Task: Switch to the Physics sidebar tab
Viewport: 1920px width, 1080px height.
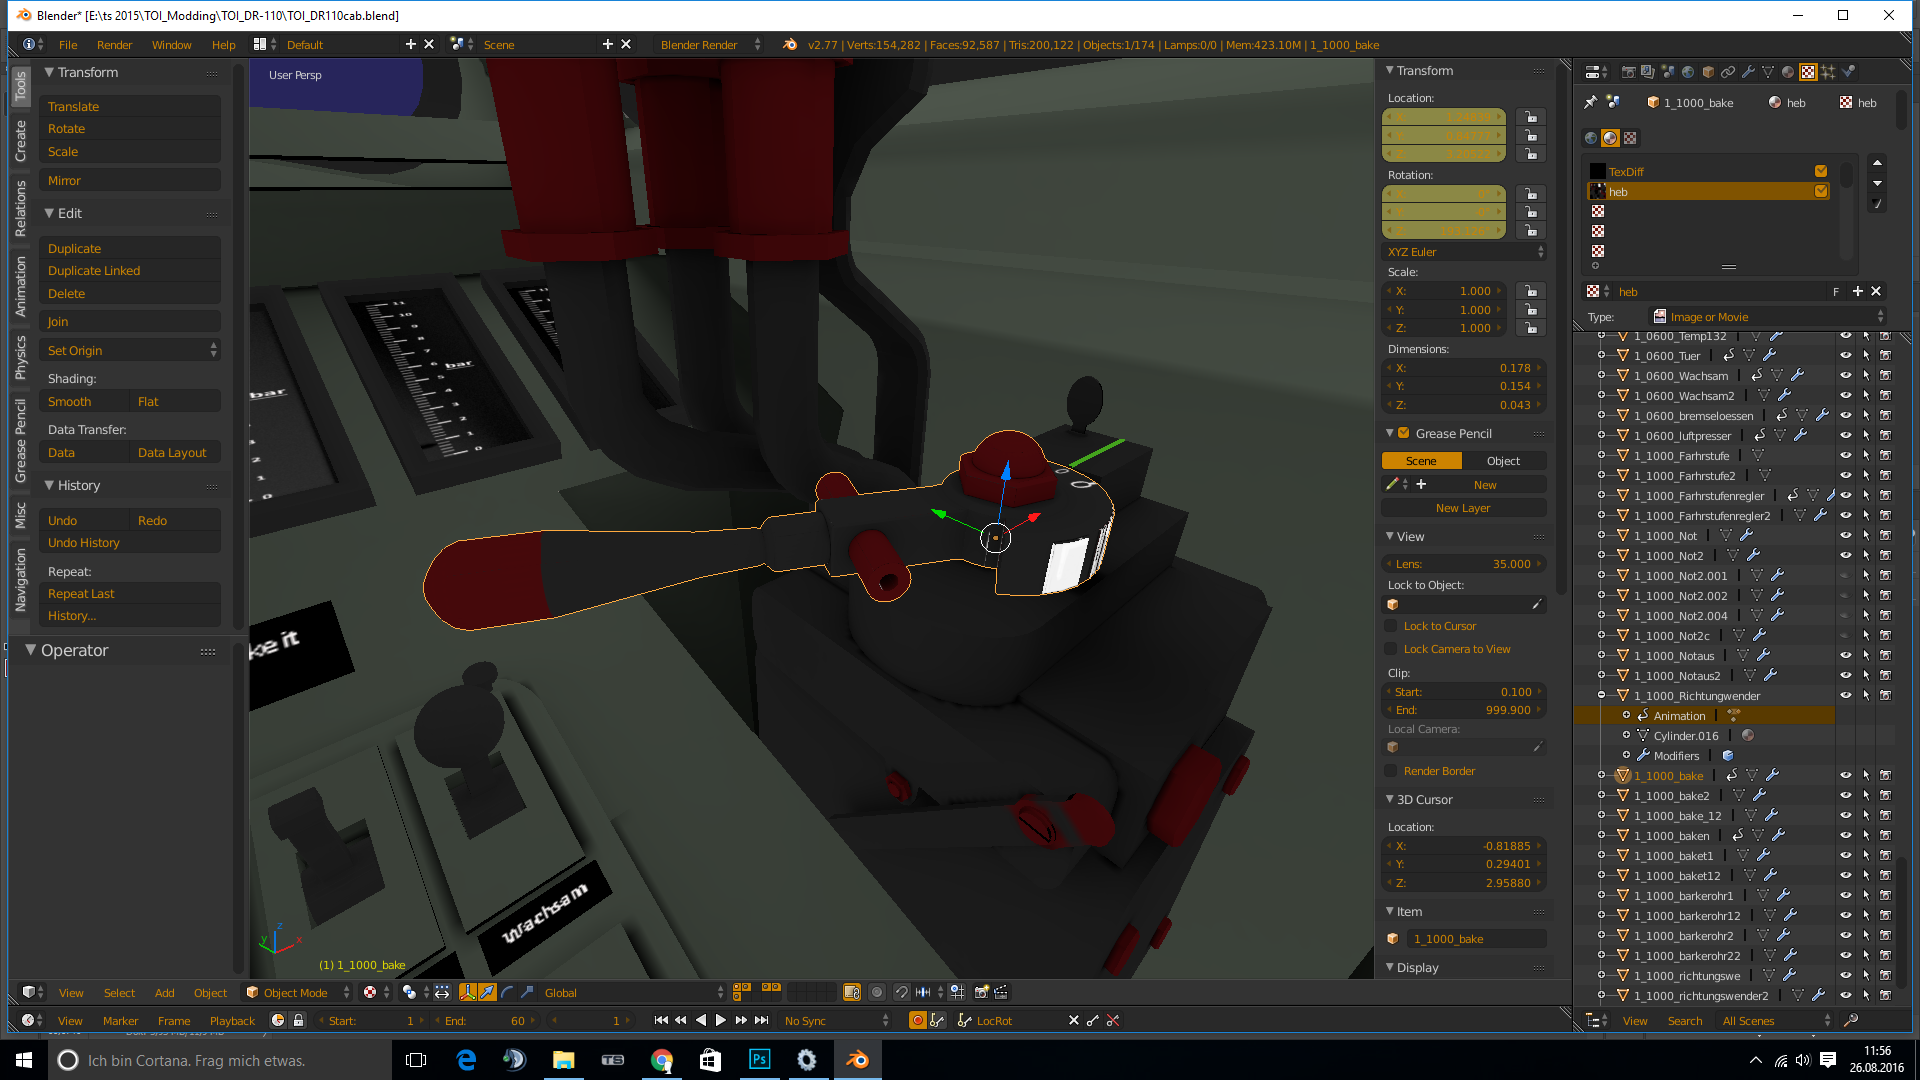Action: tap(20, 357)
